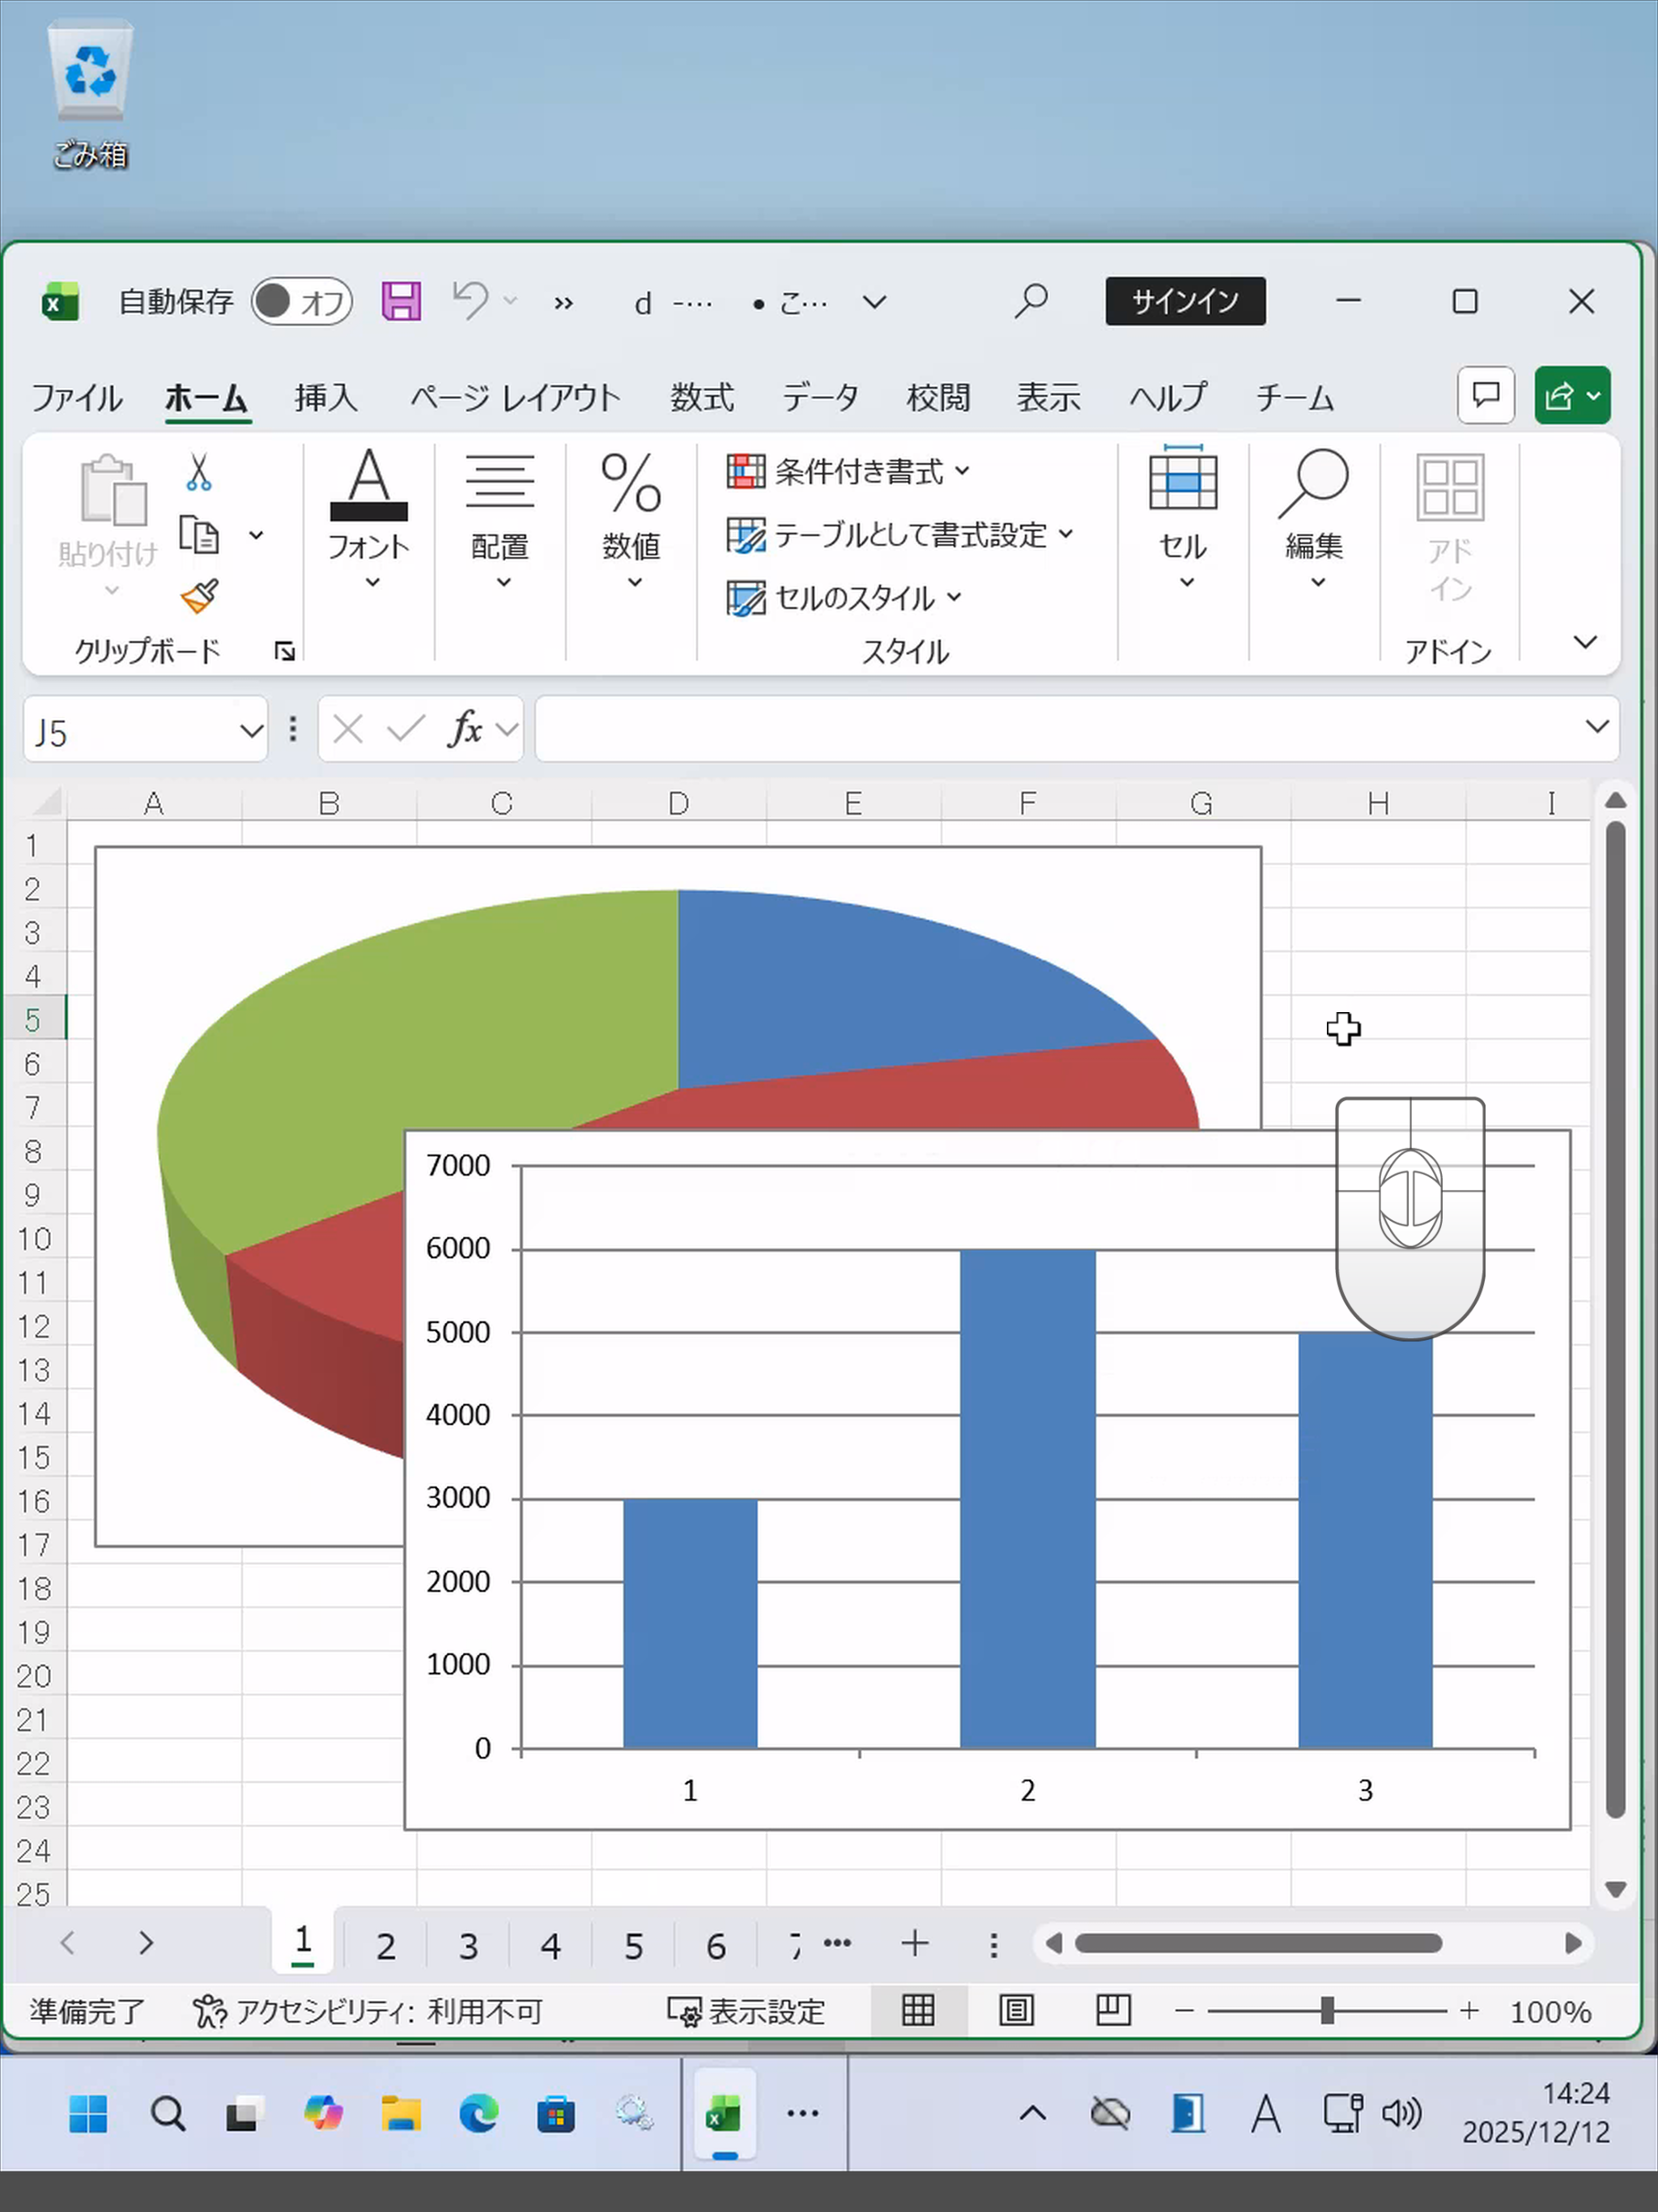Viewport: 1658px width, 2212px height.
Task: Click the Save floppy disk icon
Action: coord(401,301)
